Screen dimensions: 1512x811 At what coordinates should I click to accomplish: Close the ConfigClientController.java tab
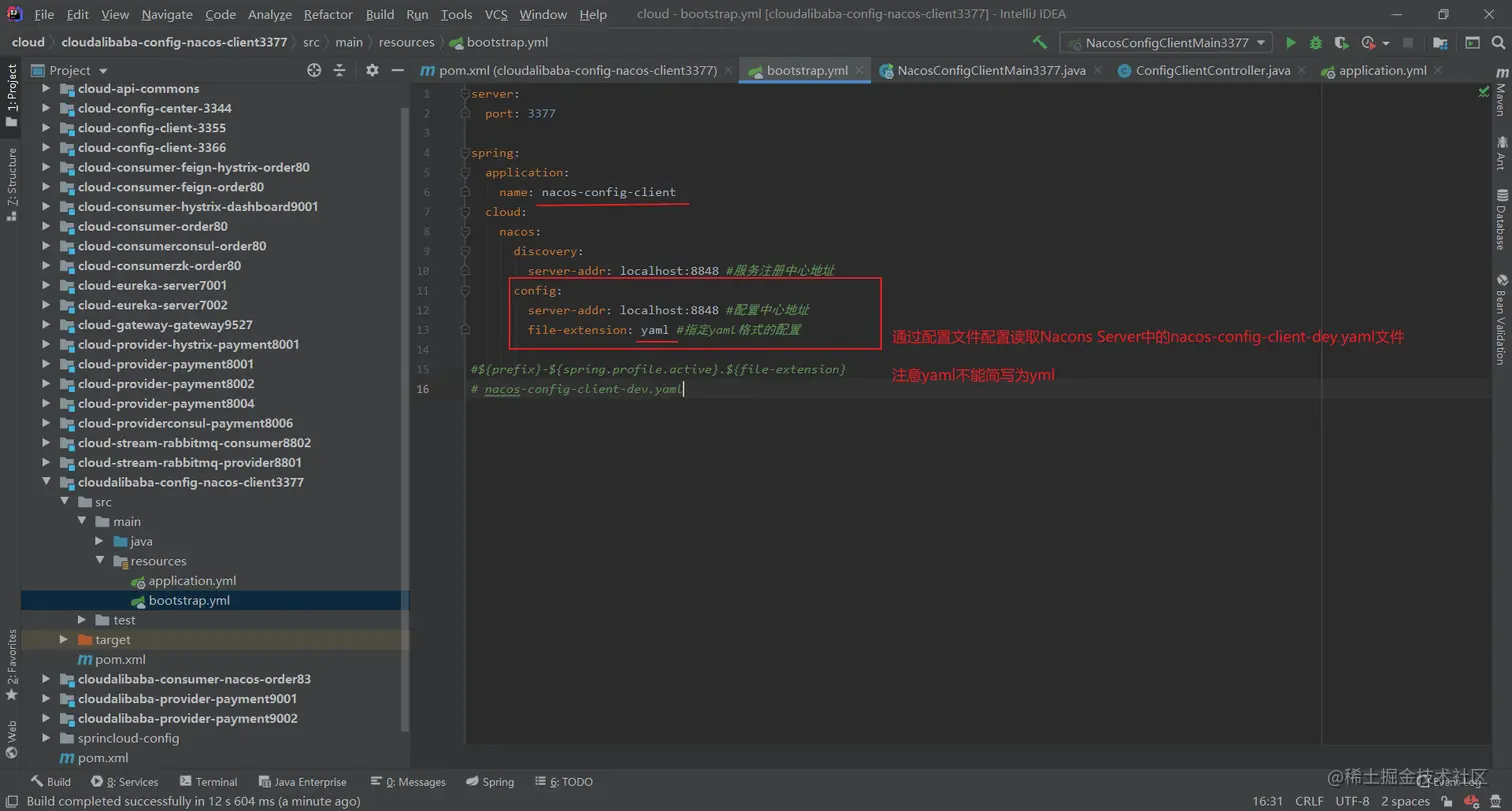coord(1302,70)
